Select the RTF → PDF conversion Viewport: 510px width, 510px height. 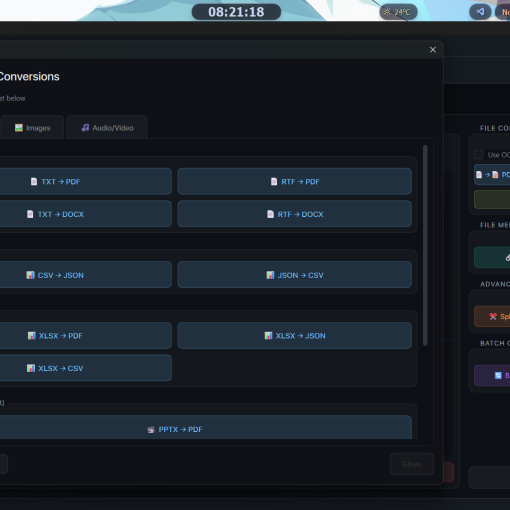coord(295,181)
